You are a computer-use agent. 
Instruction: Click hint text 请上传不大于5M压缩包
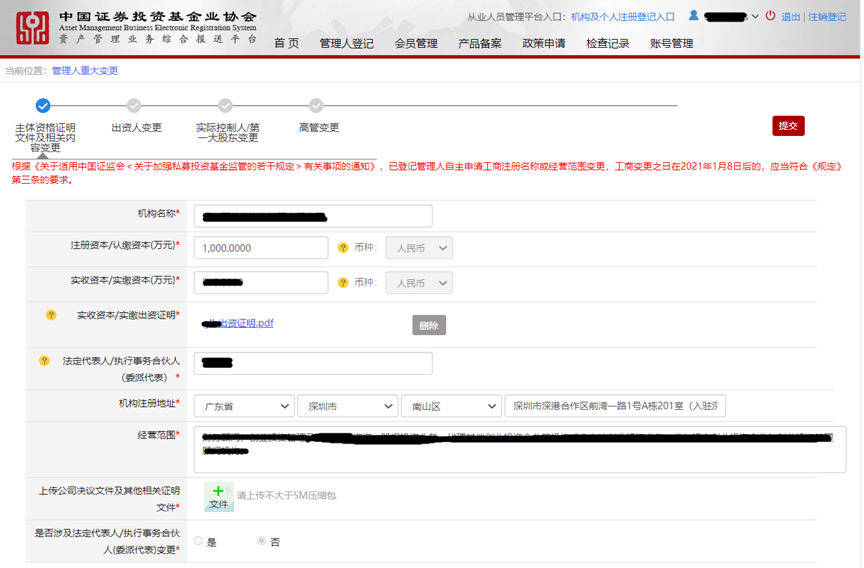pyautogui.click(x=287, y=495)
